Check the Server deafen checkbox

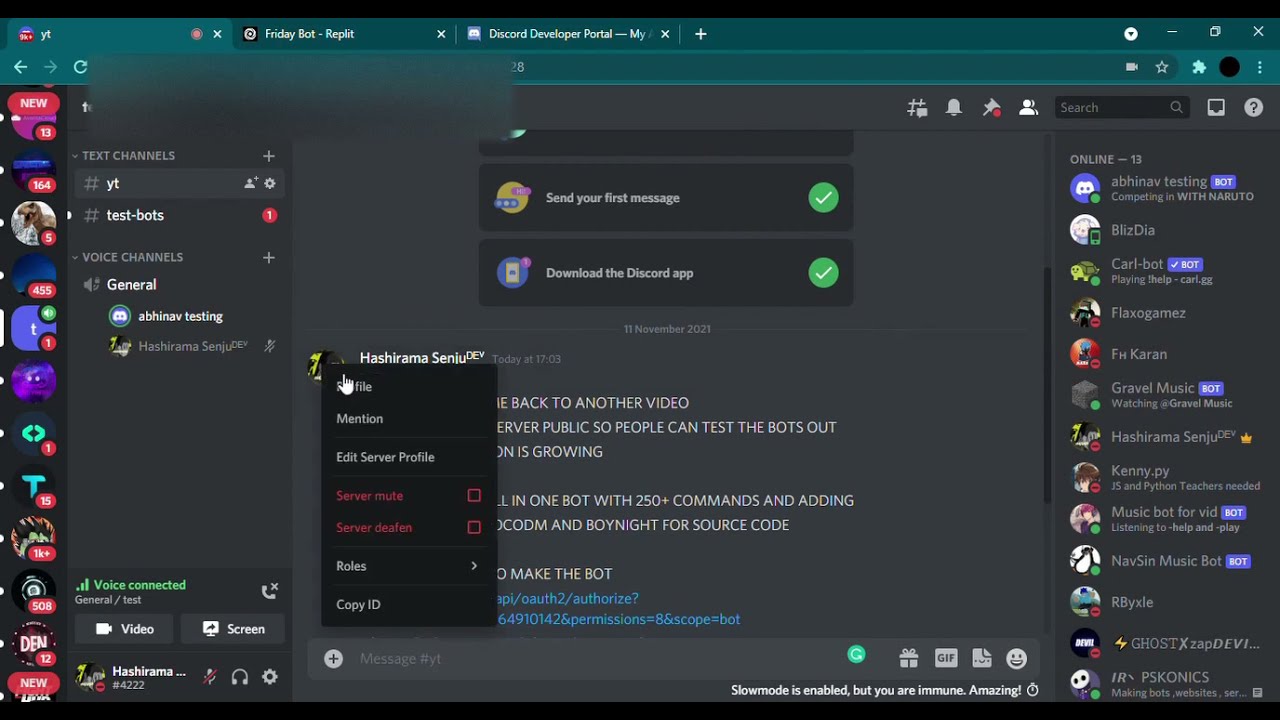[x=474, y=528]
